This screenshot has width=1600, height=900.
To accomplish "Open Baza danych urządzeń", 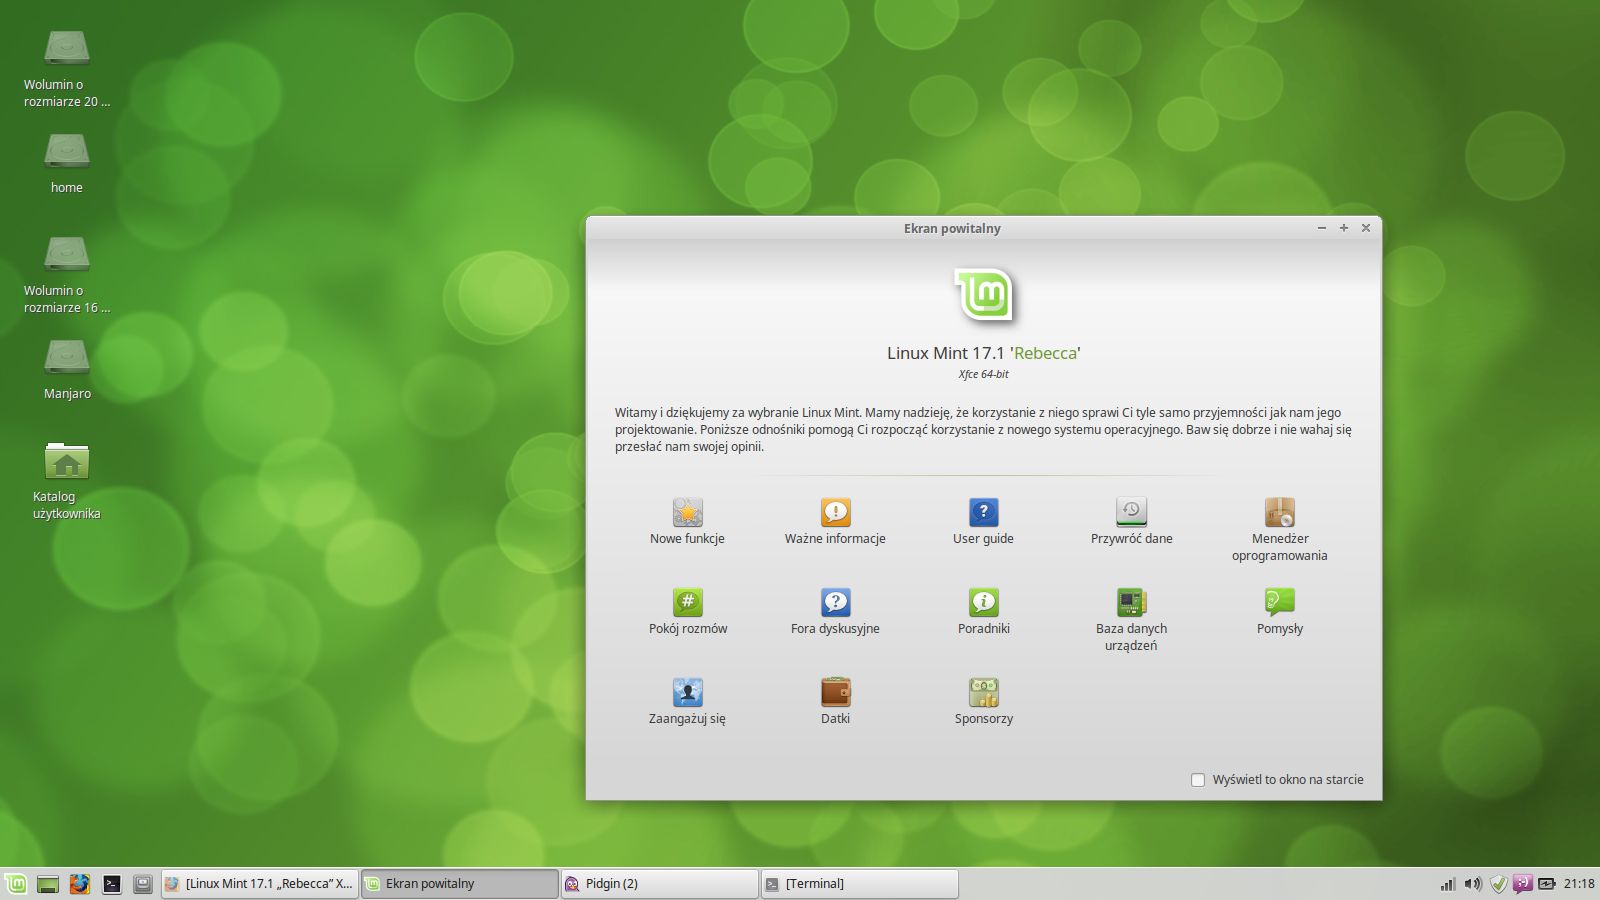I will click(1131, 603).
